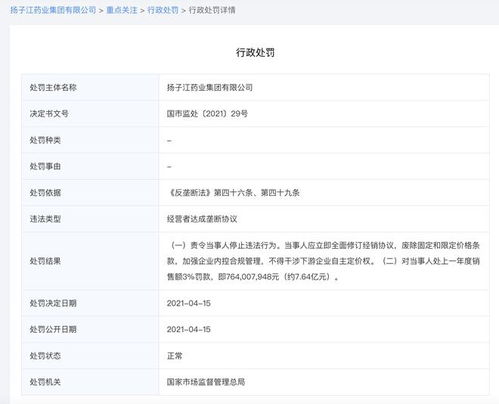Click the 2021-04-15 value beside 处罚公开日期

point(189,329)
